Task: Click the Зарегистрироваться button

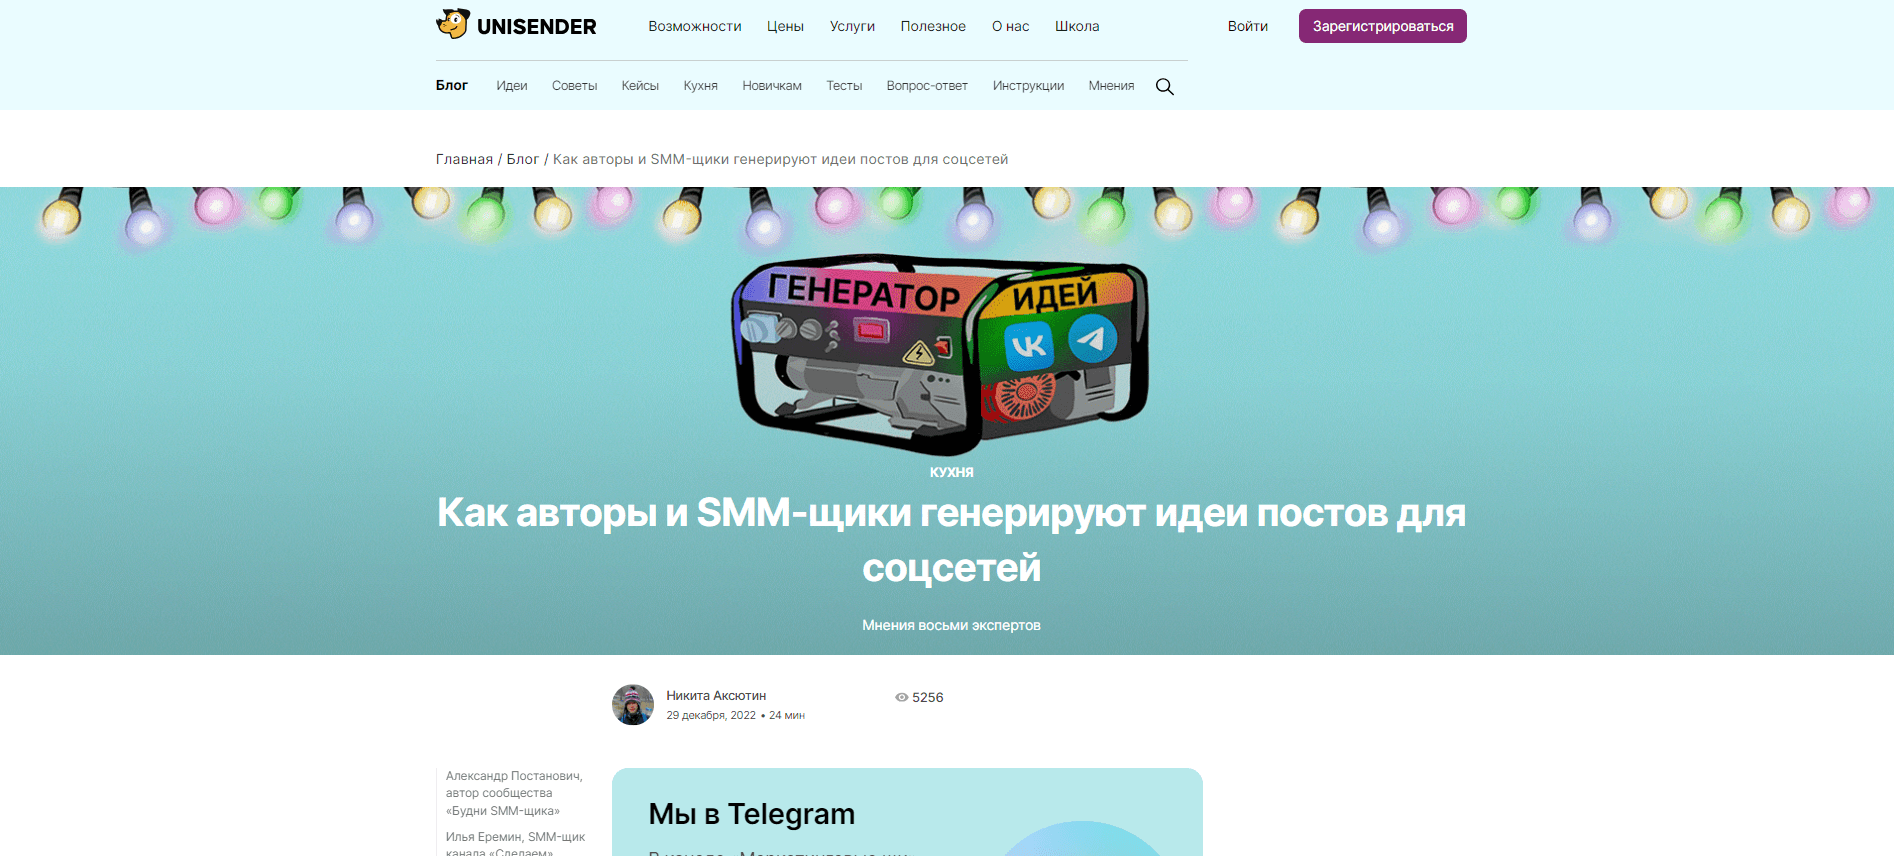Action: [x=1383, y=26]
